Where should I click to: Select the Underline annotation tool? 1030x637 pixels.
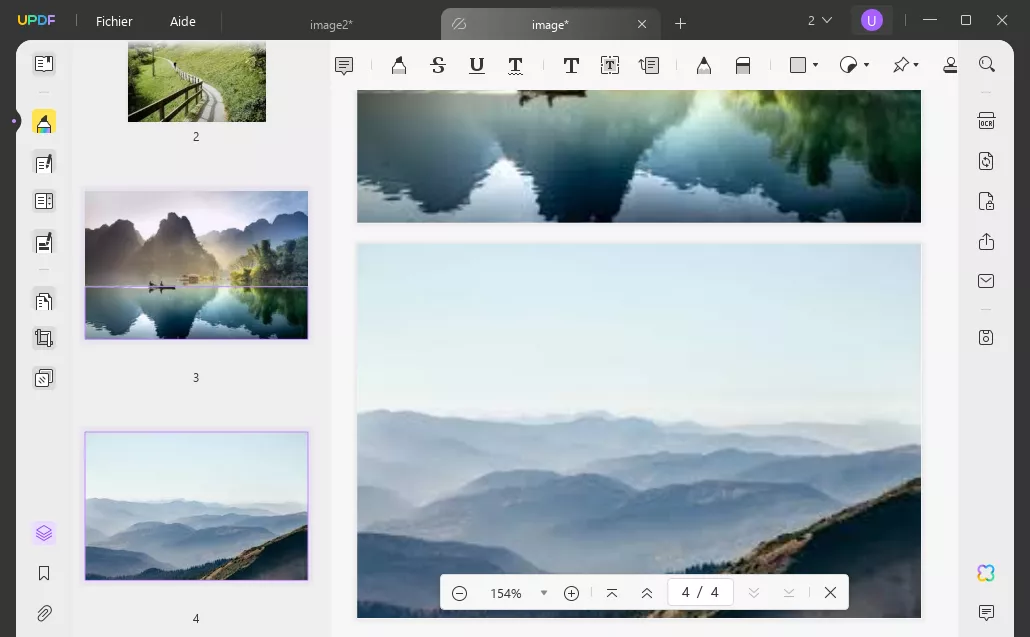477,65
